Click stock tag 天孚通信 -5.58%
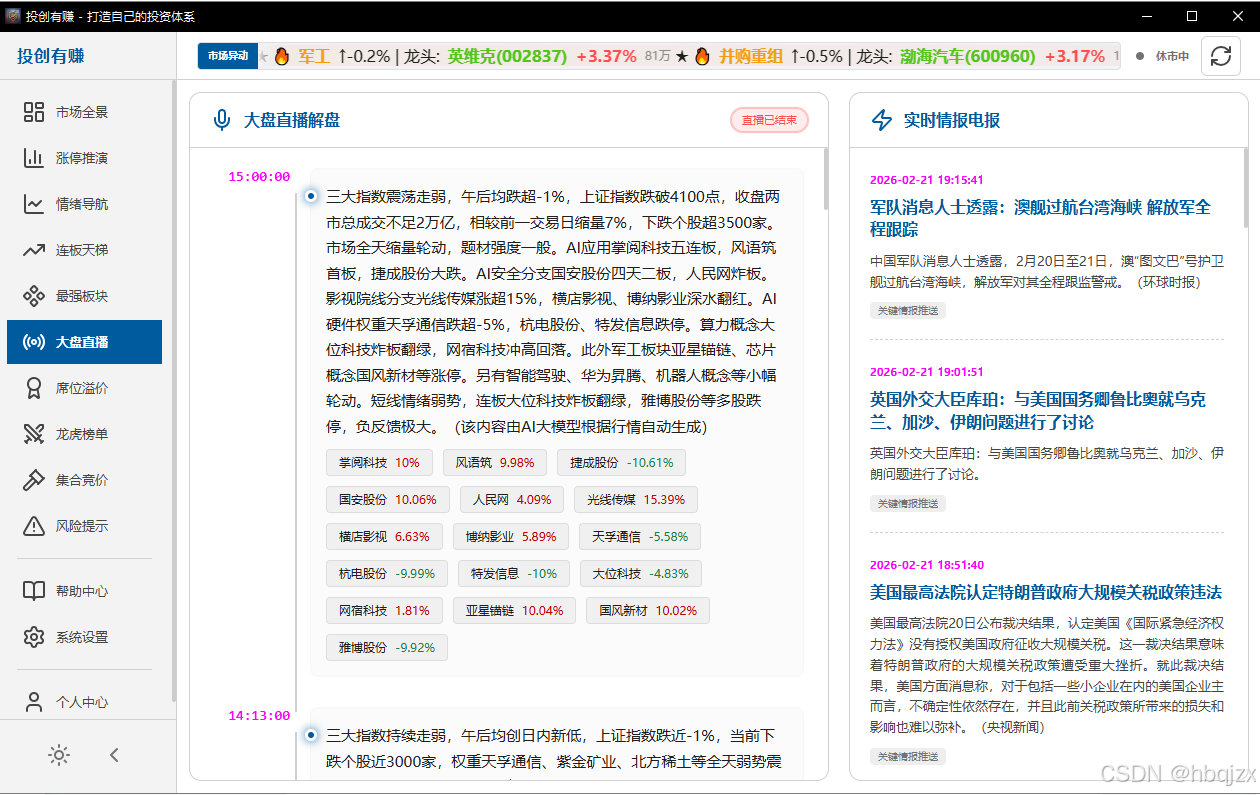 [639, 536]
